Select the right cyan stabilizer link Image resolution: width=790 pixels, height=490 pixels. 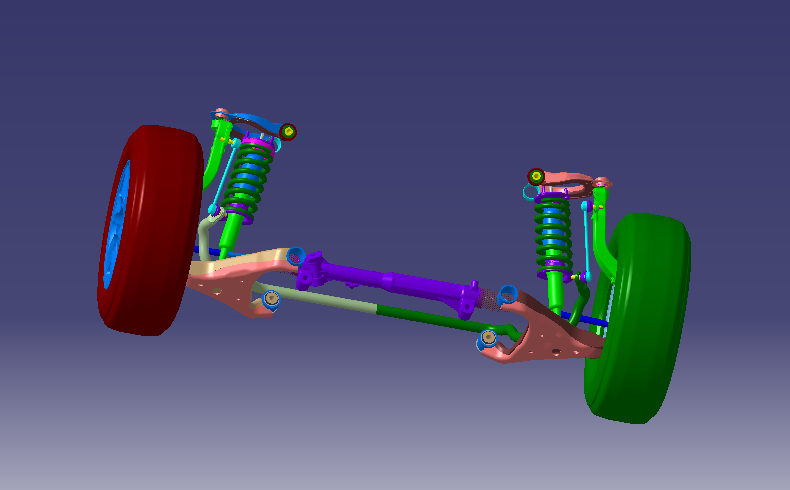(x=587, y=241)
